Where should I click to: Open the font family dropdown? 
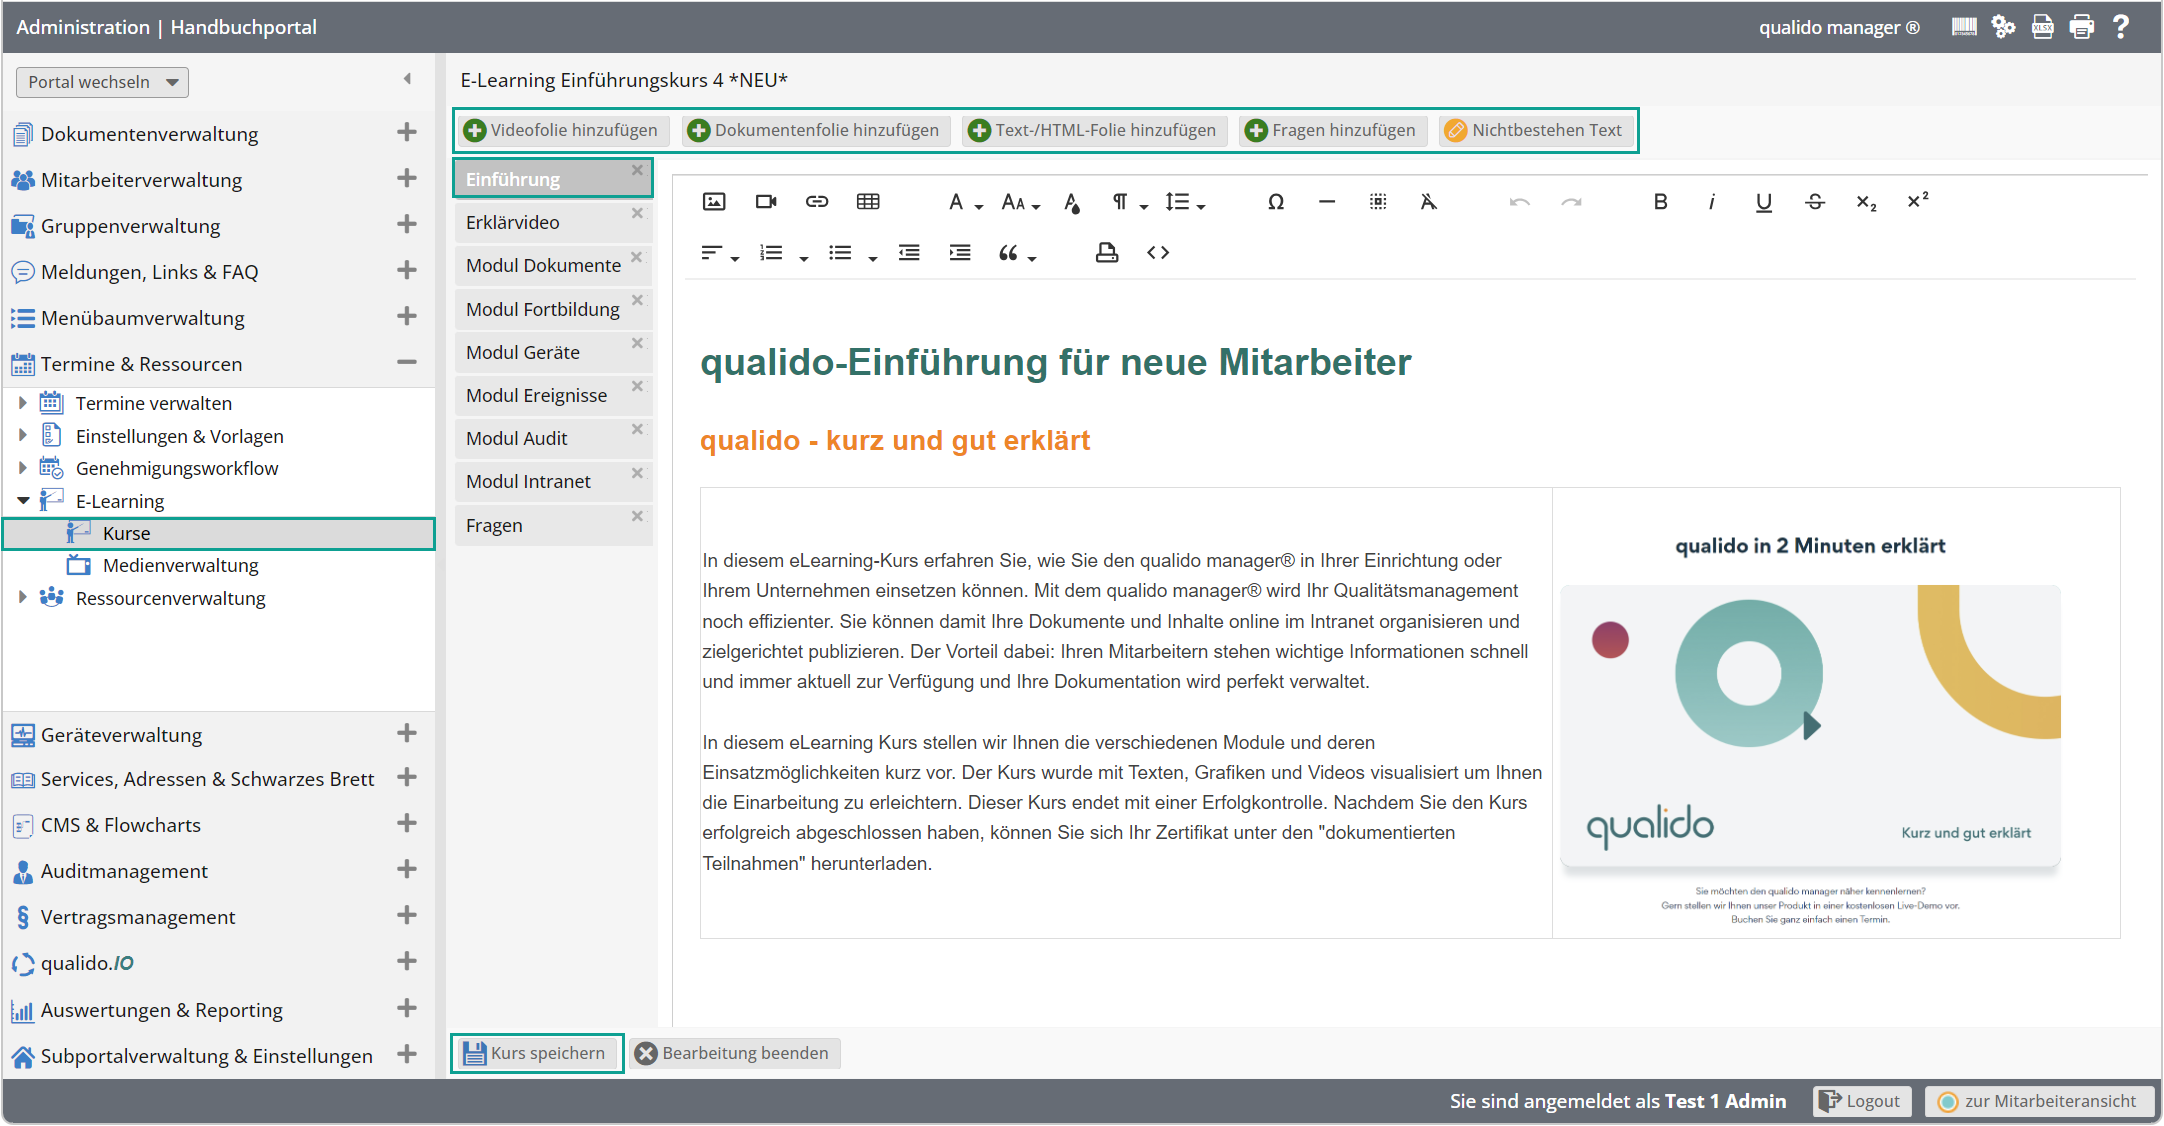click(965, 202)
